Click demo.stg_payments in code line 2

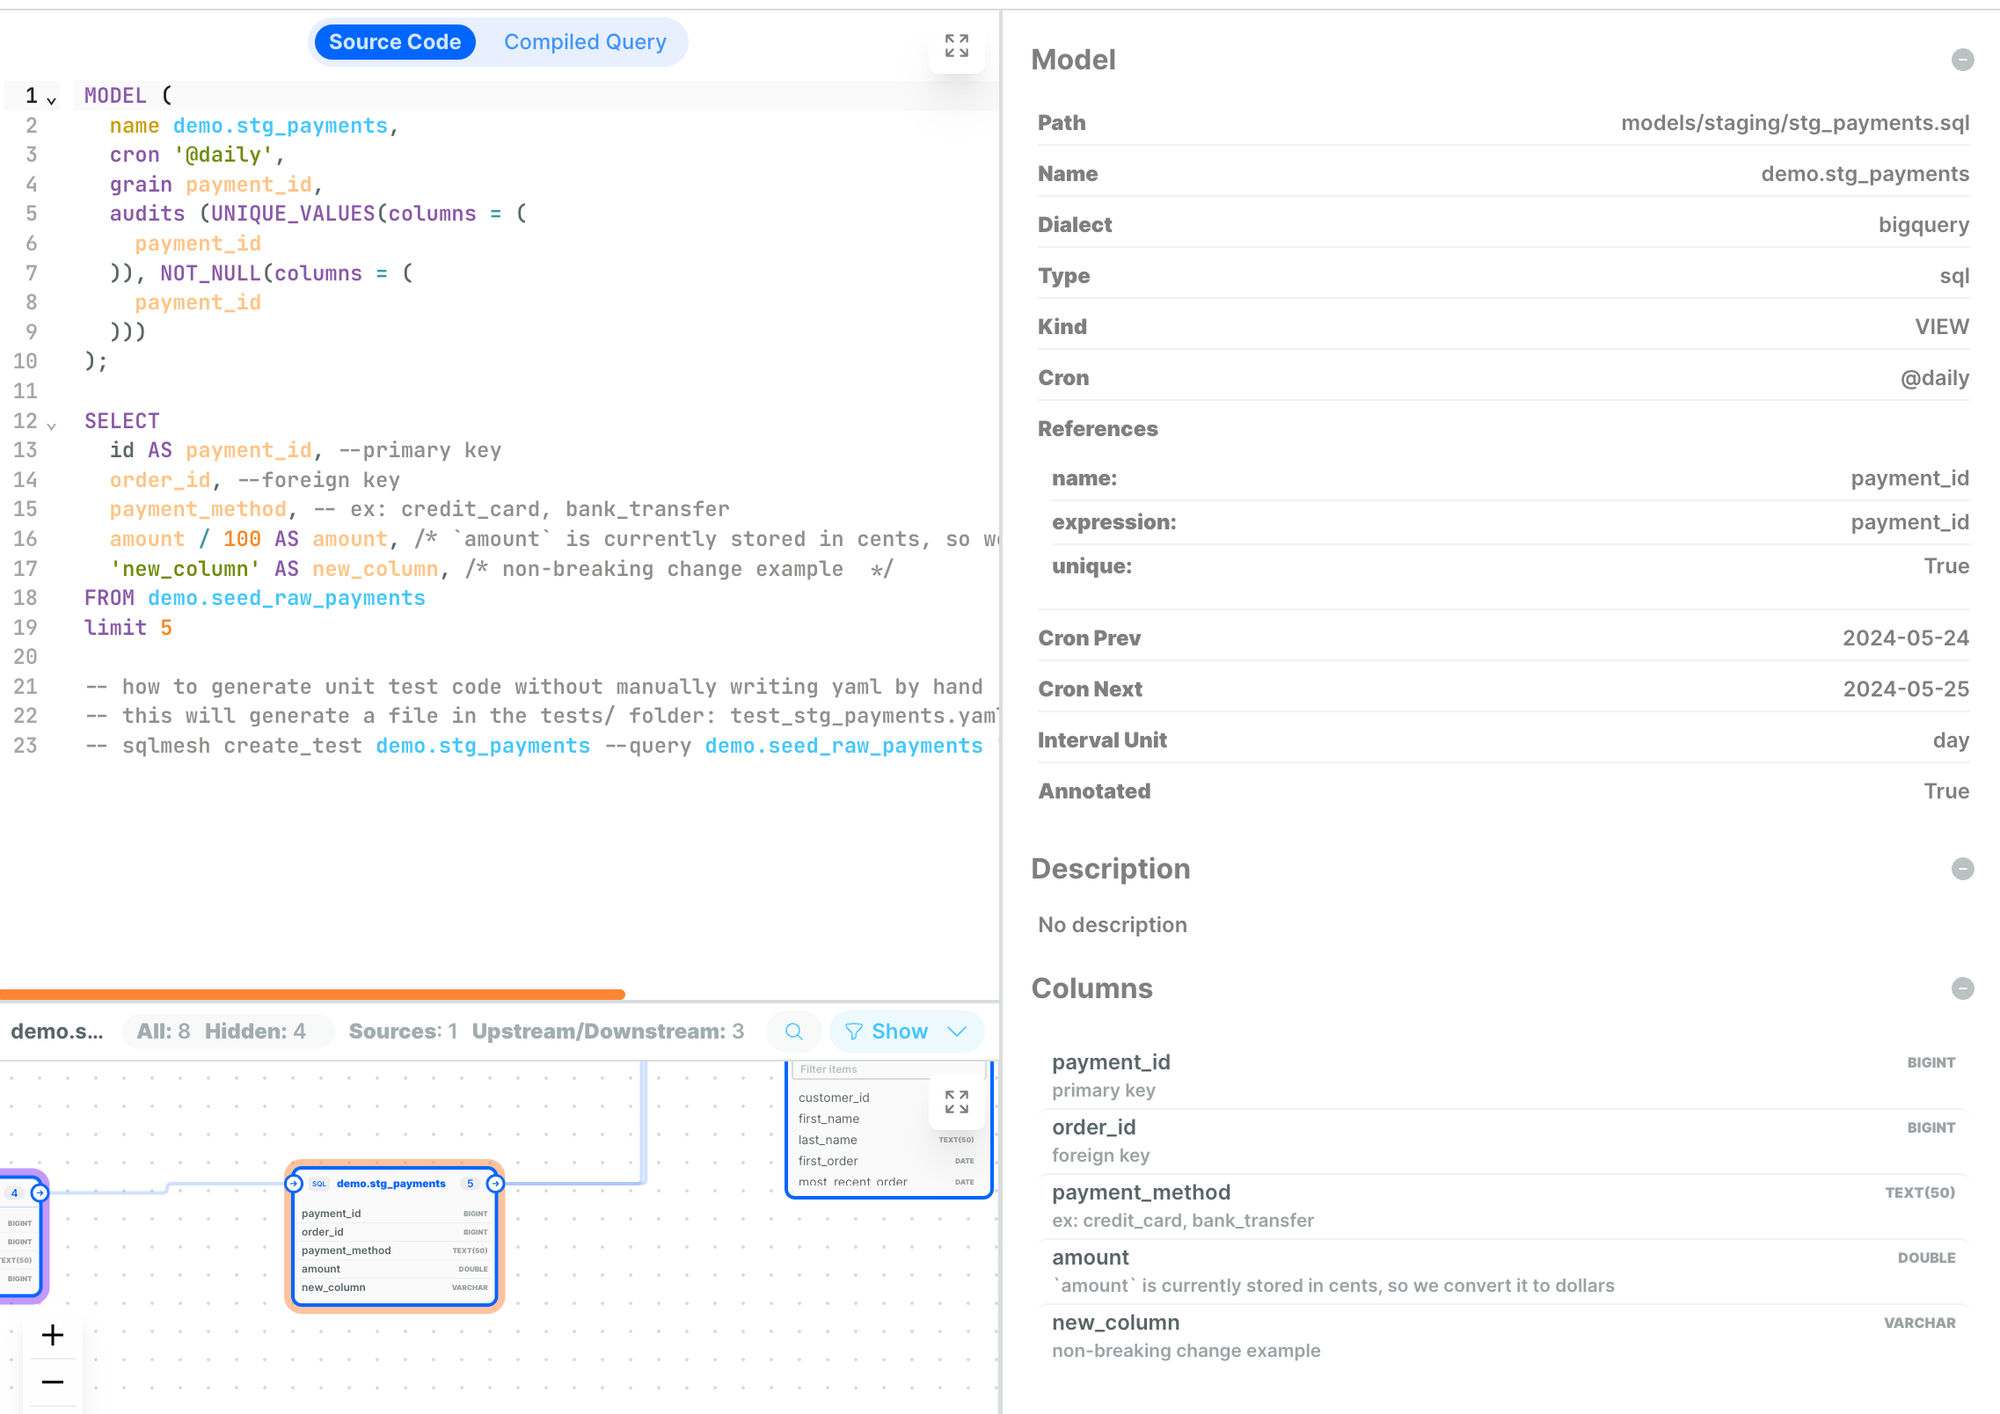280,126
